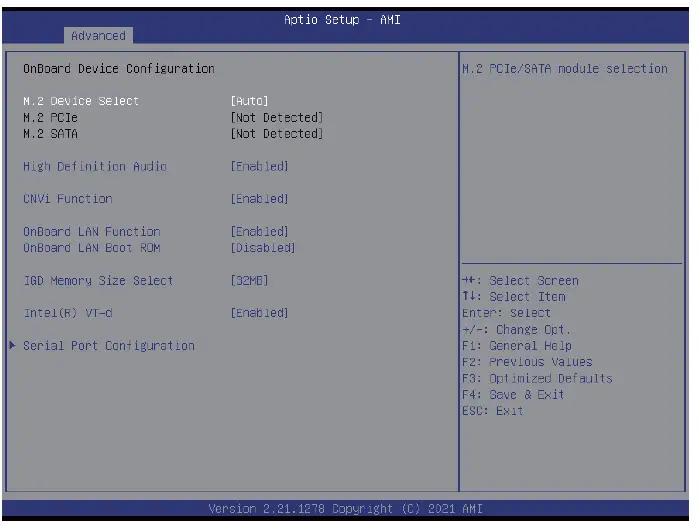Open the IGD memory size [32MB] dropdown
699x521 pixels.
tap(249, 281)
